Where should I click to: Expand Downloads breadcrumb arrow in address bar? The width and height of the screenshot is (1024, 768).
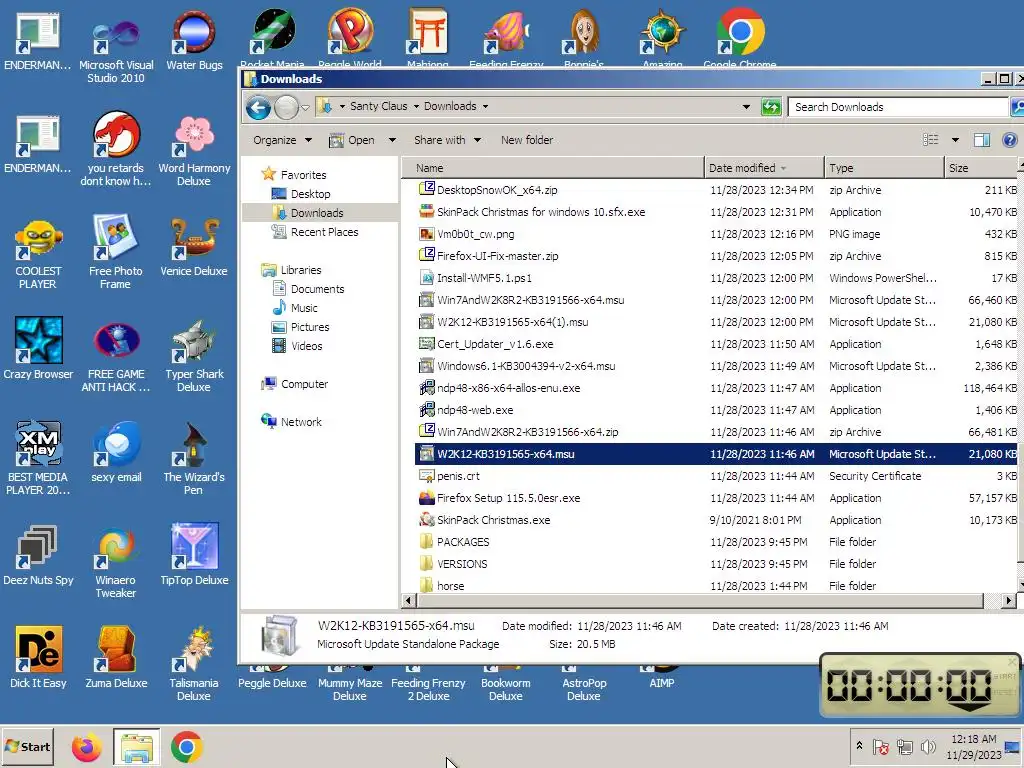[x=485, y=107]
